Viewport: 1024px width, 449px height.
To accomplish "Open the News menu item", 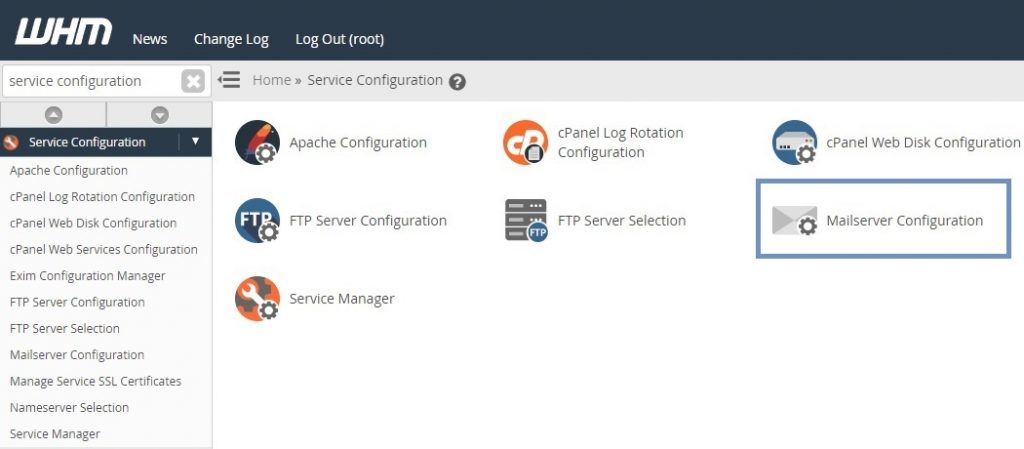I will click(150, 39).
